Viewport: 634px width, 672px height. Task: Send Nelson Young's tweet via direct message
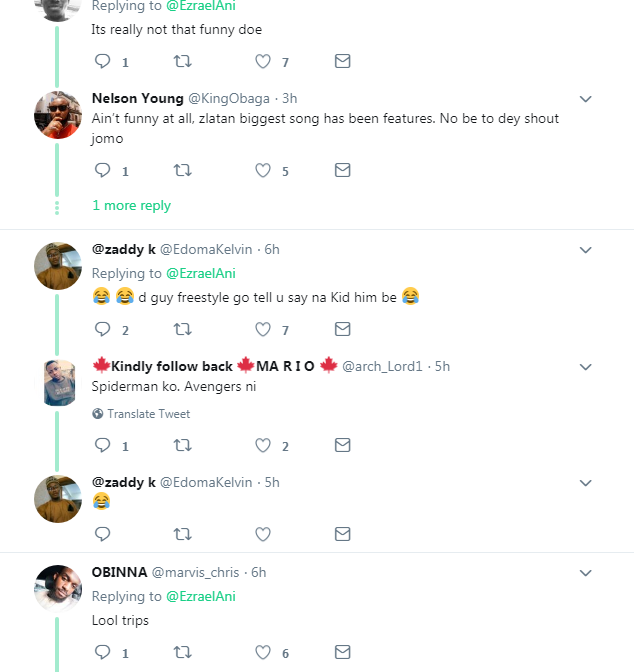342,171
